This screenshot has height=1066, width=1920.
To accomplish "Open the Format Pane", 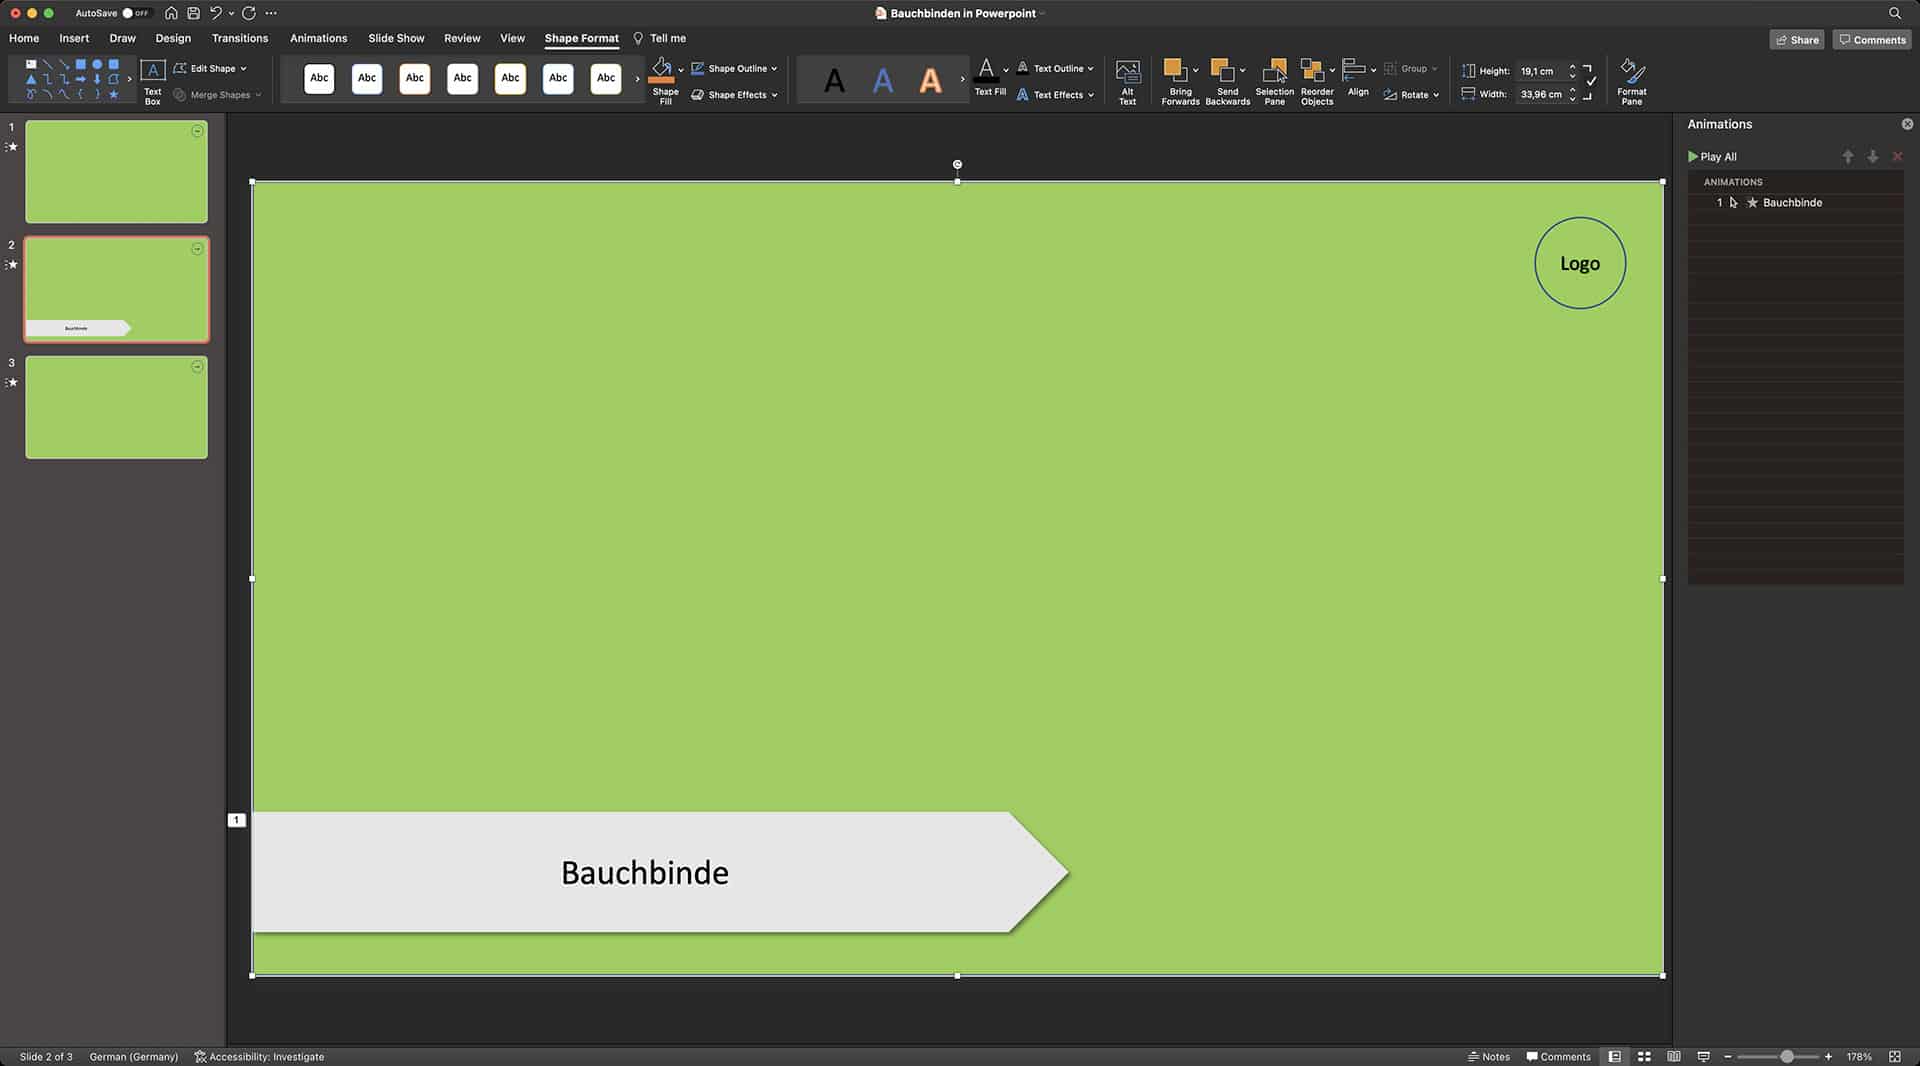I will click(x=1631, y=80).
